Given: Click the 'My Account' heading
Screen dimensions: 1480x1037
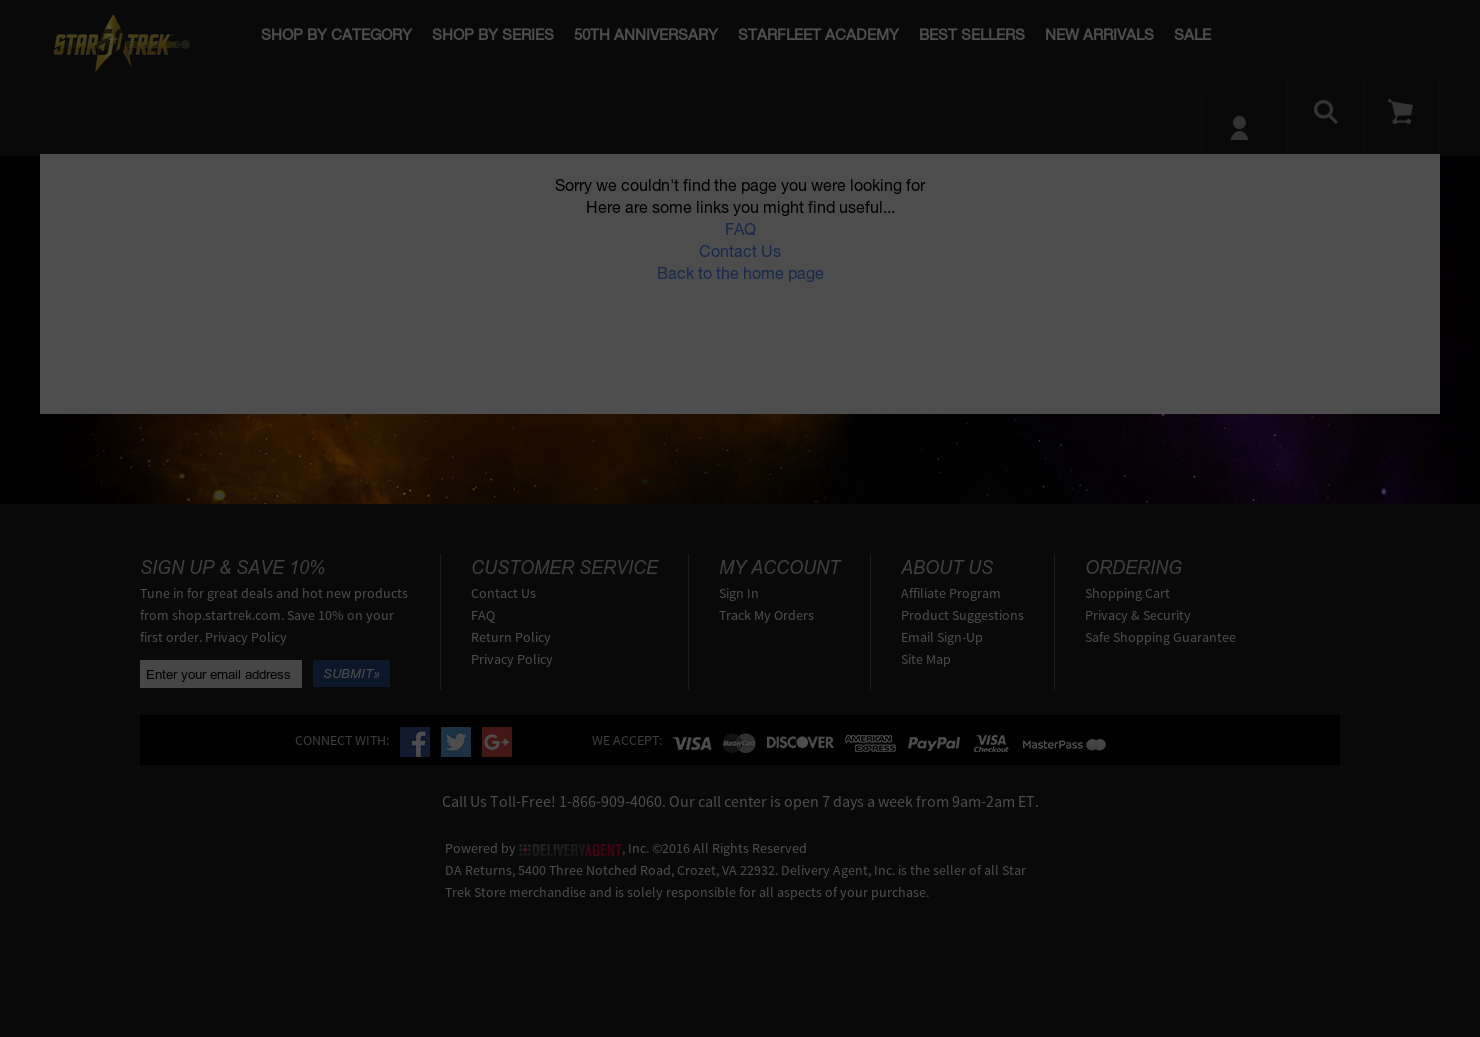Looking at the screenshot, I should click(779, 567).
